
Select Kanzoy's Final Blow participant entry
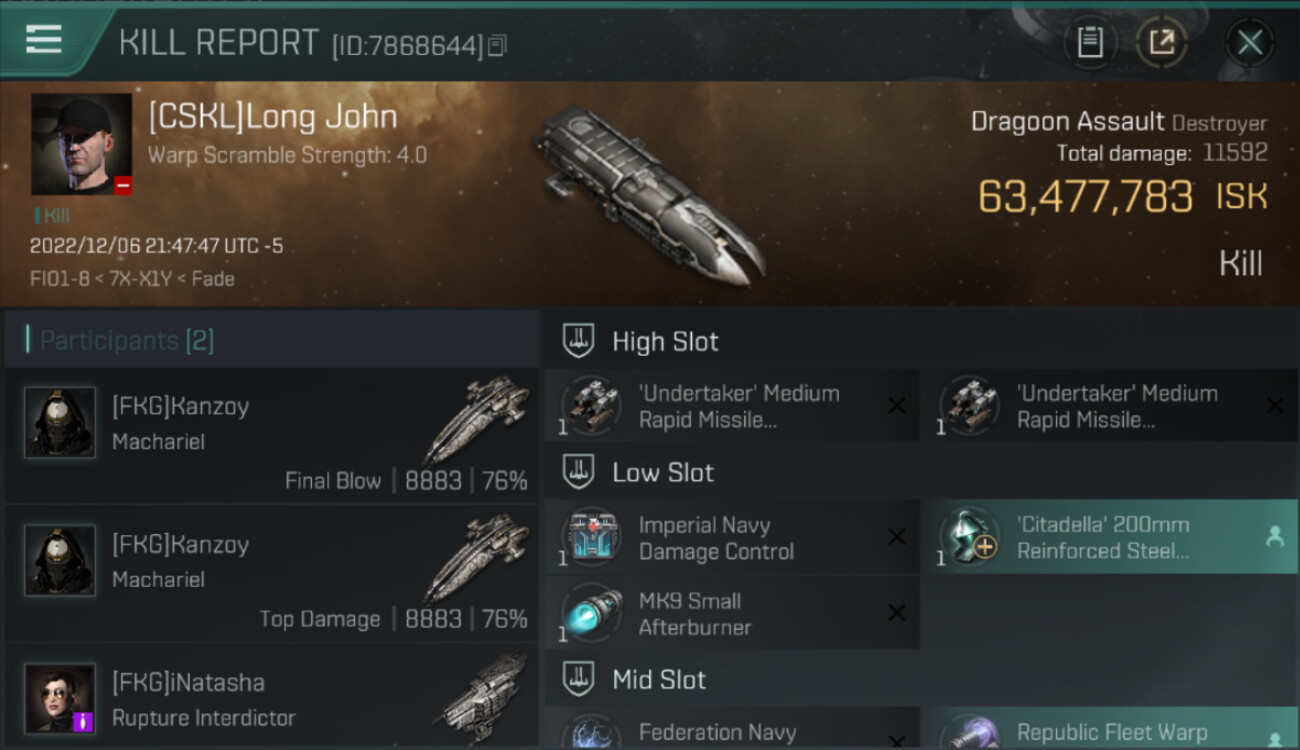pos(272,435)
